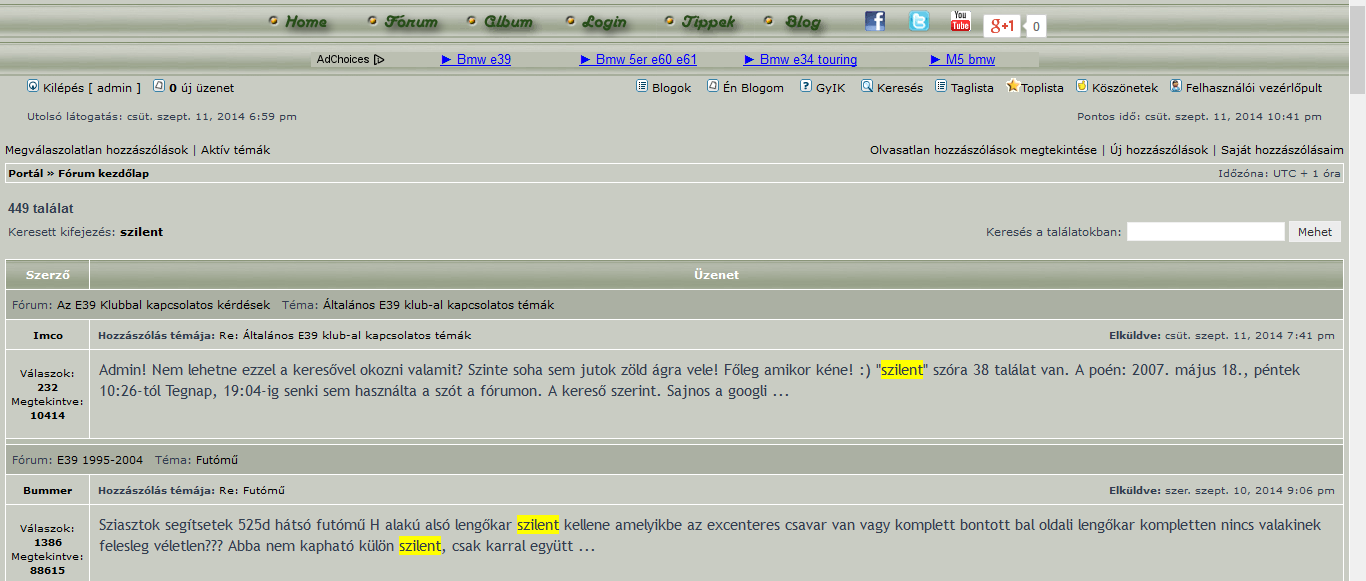Go to the Tippek menu item
This screenshot has height=581, width=1366.
click(708, 22)
